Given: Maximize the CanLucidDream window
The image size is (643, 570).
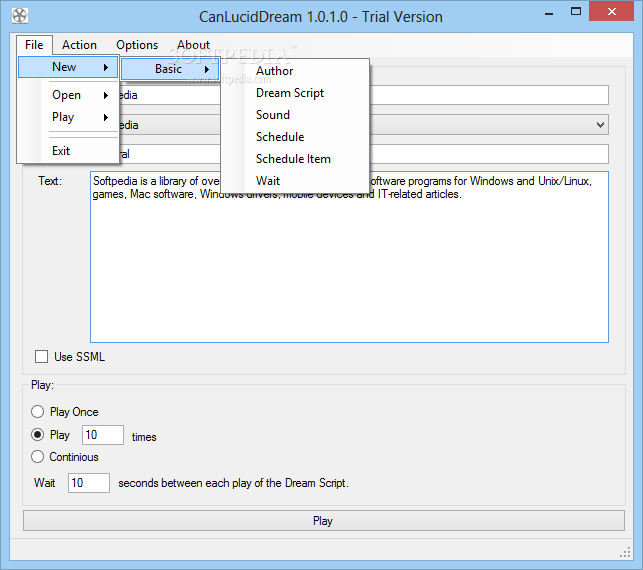Looking at the screenshot, I should (x=576, y=11).
